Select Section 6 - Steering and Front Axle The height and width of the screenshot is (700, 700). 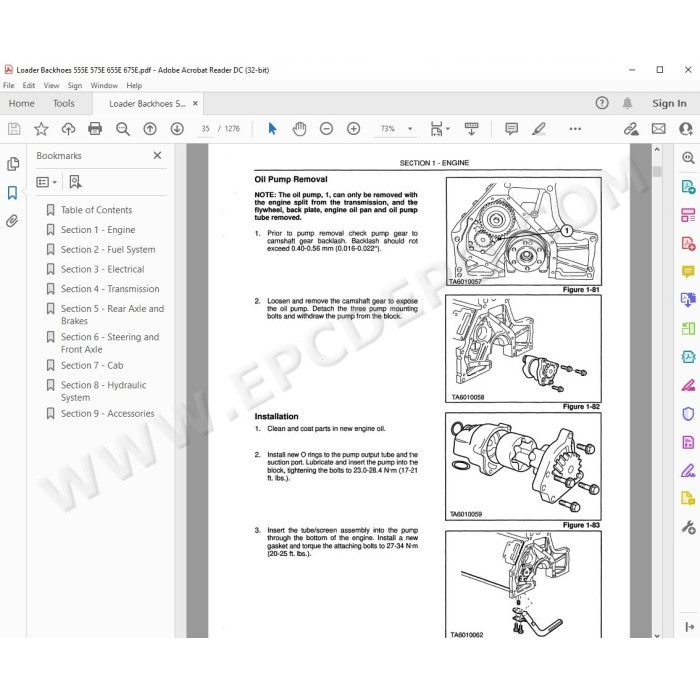(x=110, y=343)
